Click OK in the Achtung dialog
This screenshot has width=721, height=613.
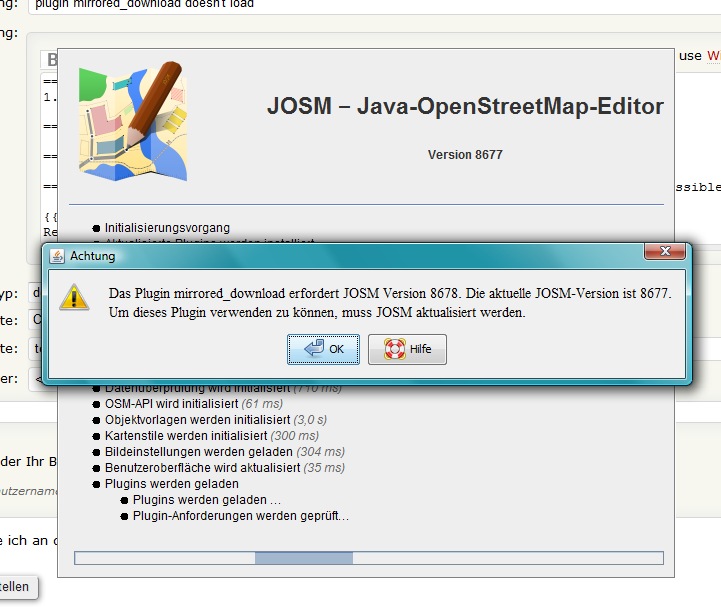tap(323, 349)
